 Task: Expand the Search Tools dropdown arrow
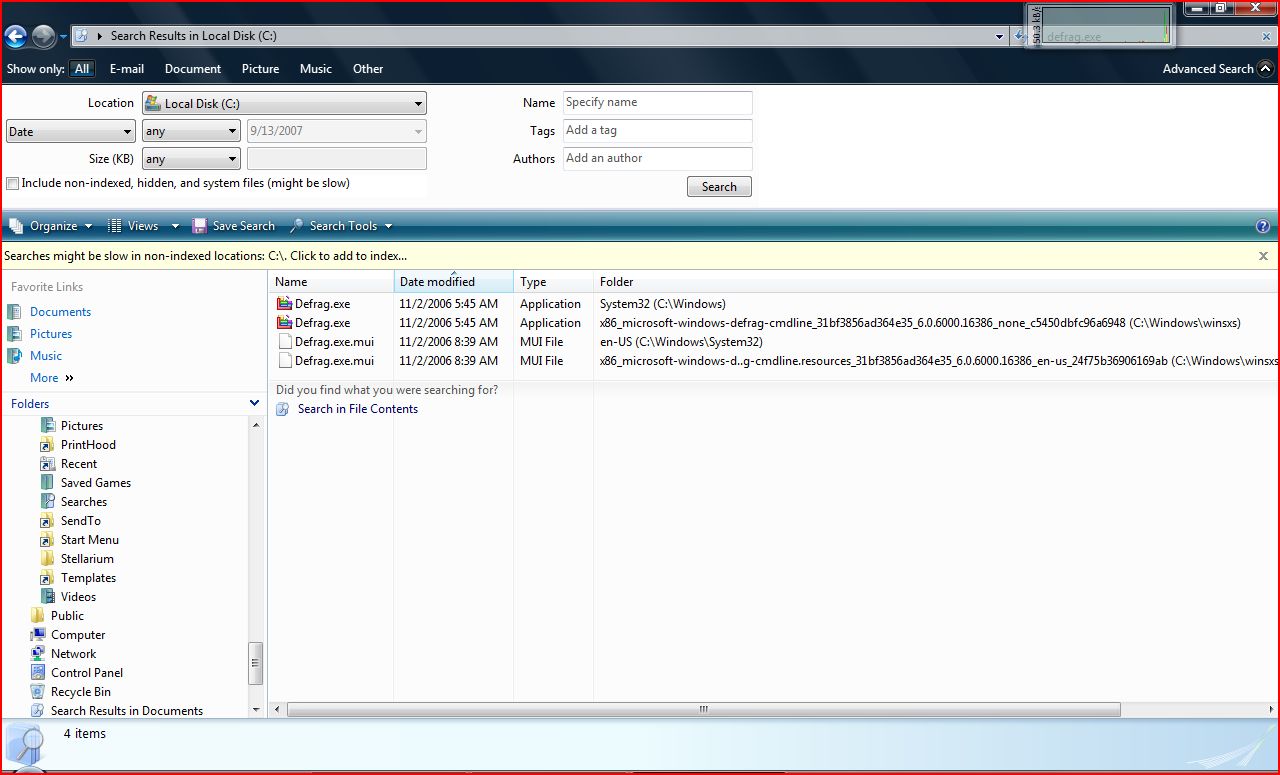click(388, 227)
